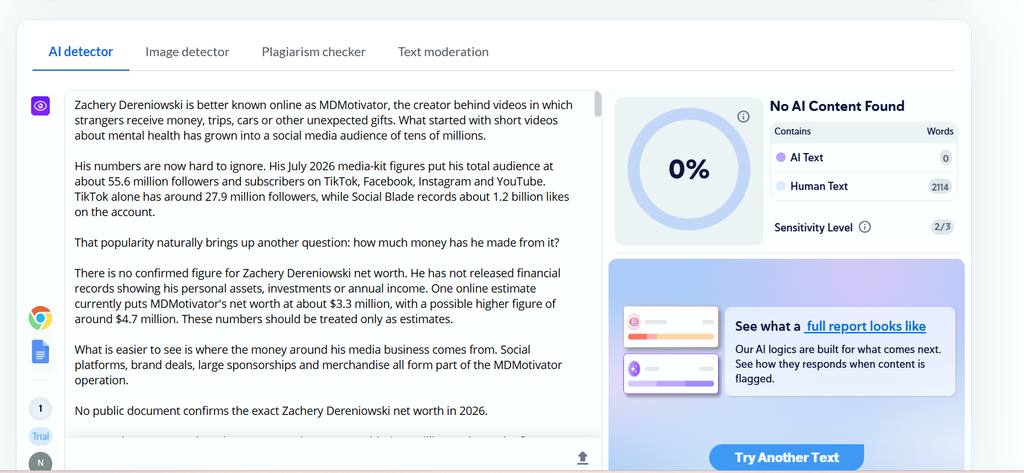This screenshot has width=1024, height=473.
Task: Click the AI Text word count 0
Action: tap(946, 157)
